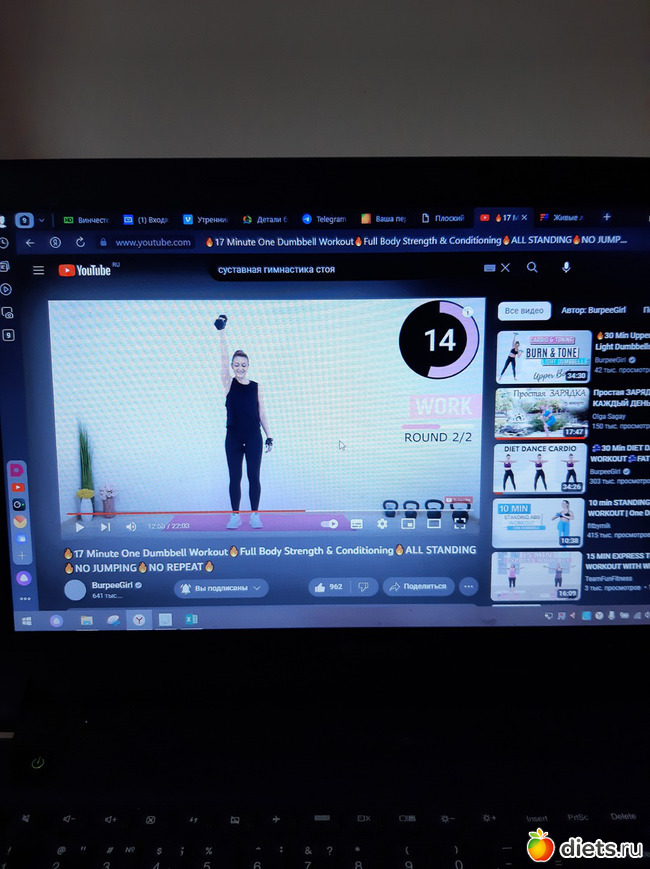Select the 'Все видео' filter chip

[524, 311]
